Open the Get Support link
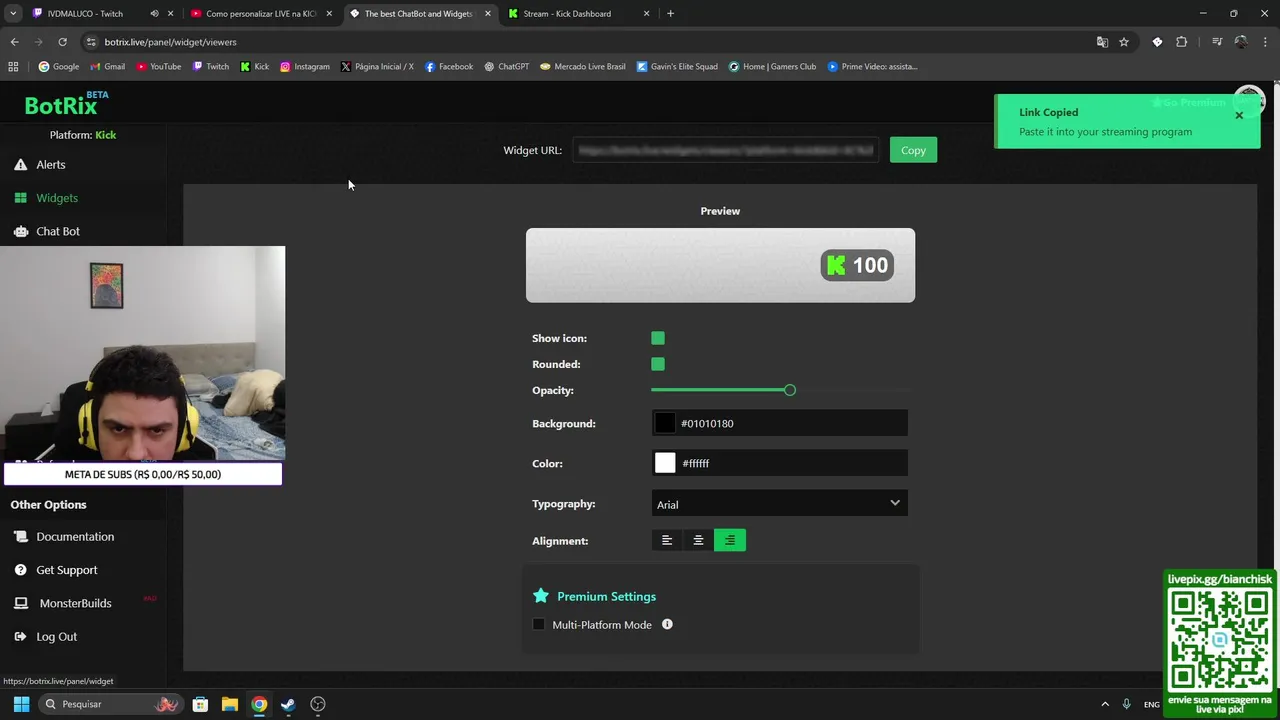The image size is (1280, 720). click(67, 570)
